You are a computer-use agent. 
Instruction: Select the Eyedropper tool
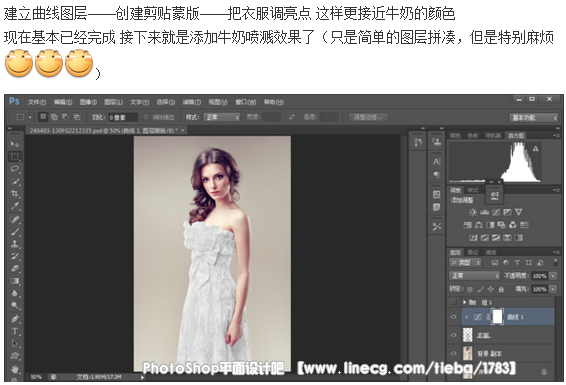point(14,206)
